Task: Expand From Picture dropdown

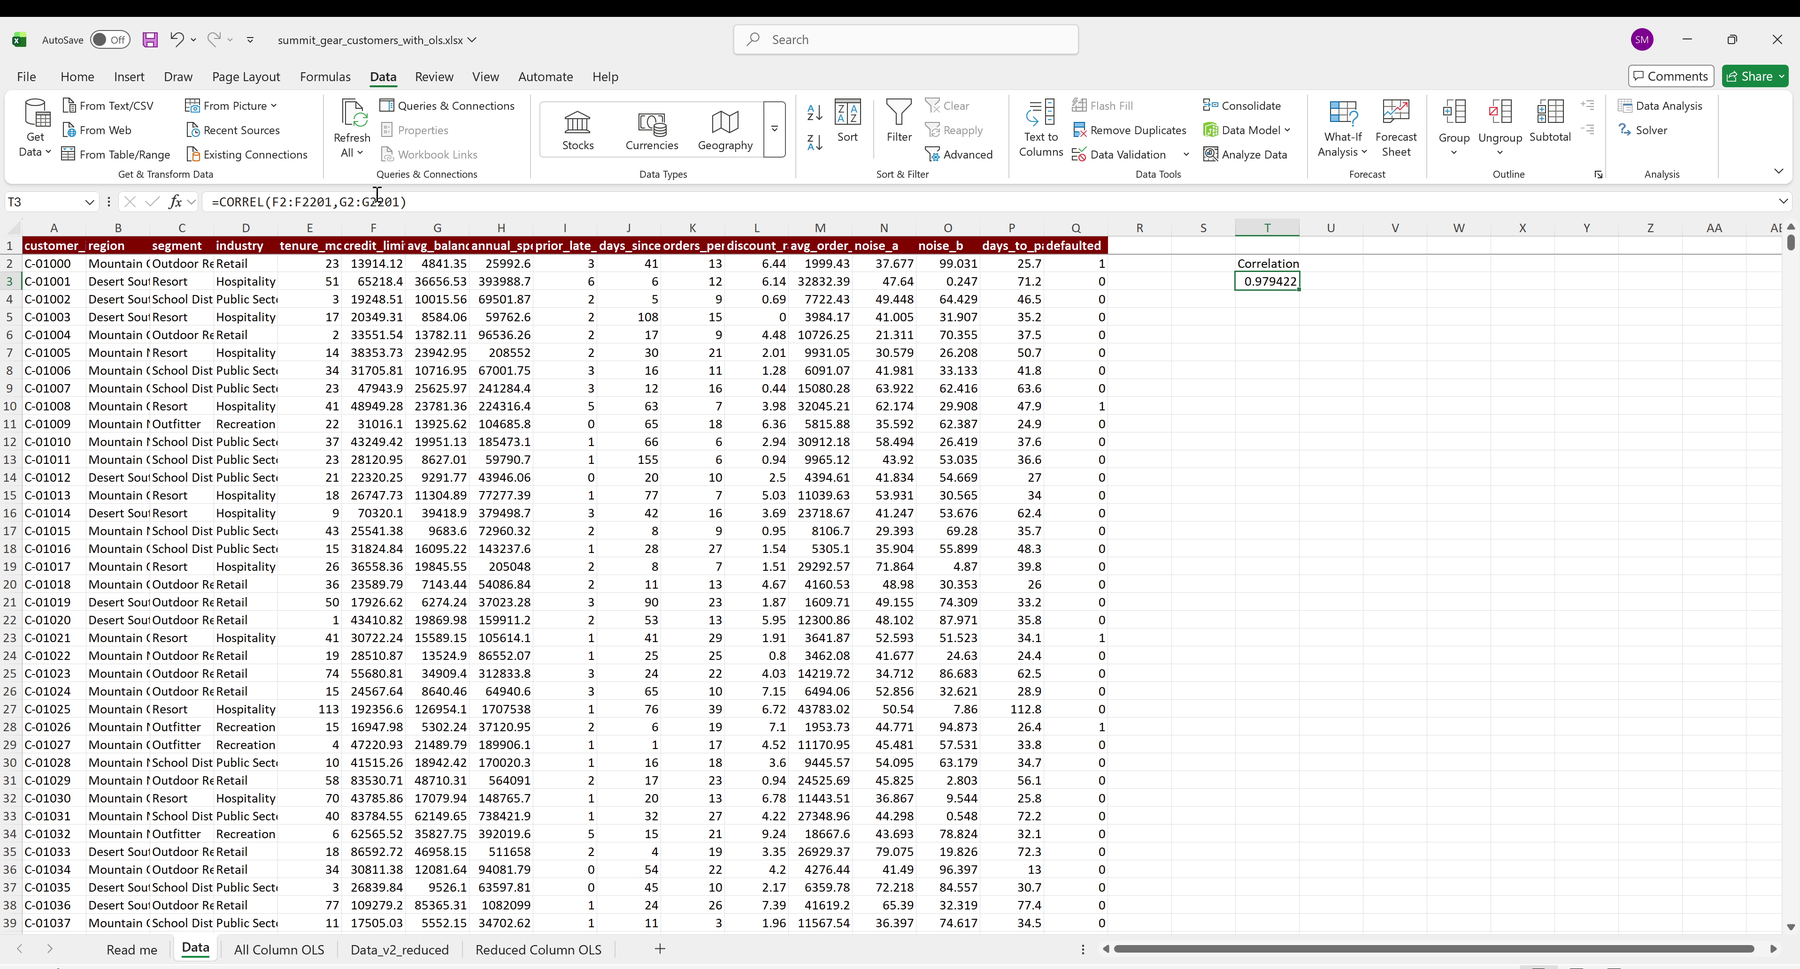Action: (x=273, y=106)
